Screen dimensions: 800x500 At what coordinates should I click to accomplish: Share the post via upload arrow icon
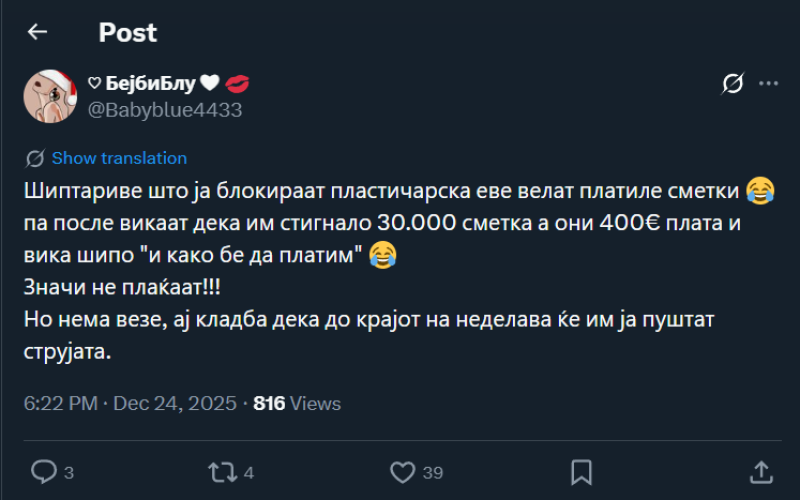coord(760,471)
